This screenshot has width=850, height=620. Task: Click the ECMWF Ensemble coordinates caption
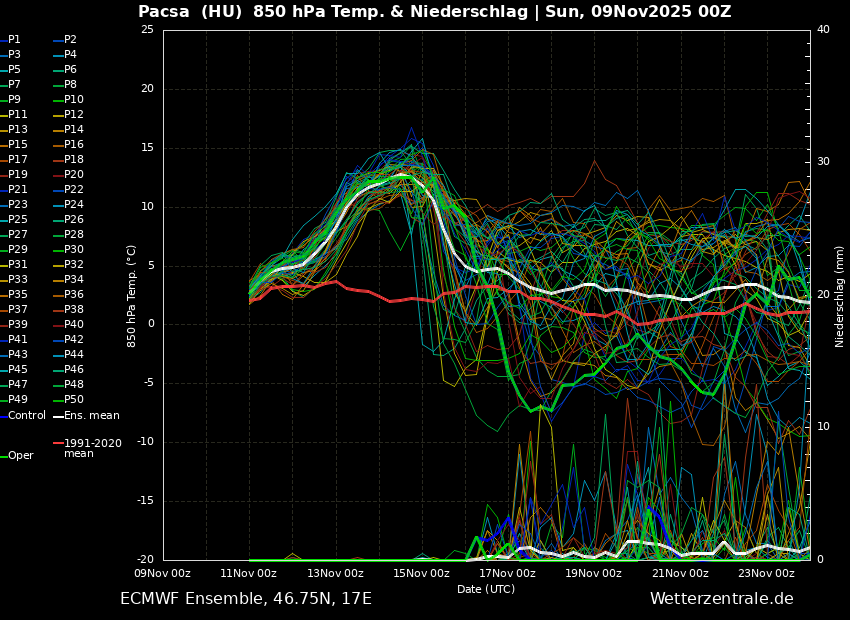[x=246, y=599]
